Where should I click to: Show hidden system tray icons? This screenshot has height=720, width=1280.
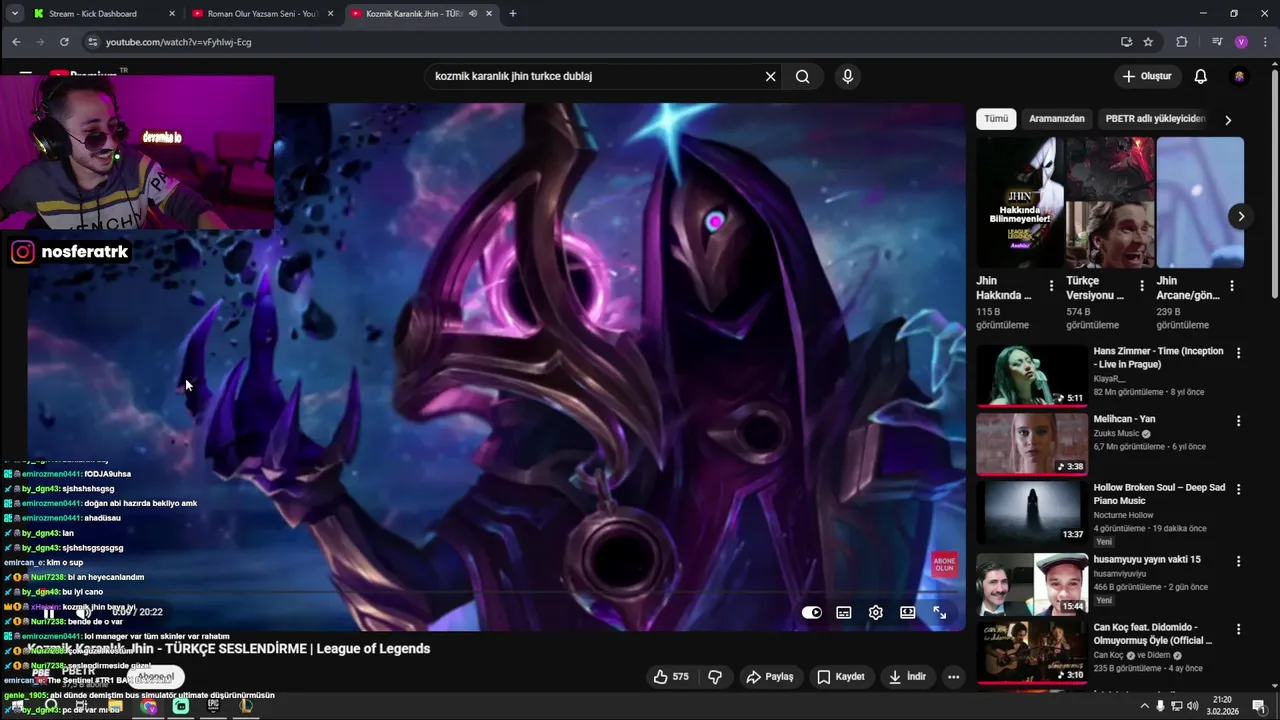[x=1144, y=706]
